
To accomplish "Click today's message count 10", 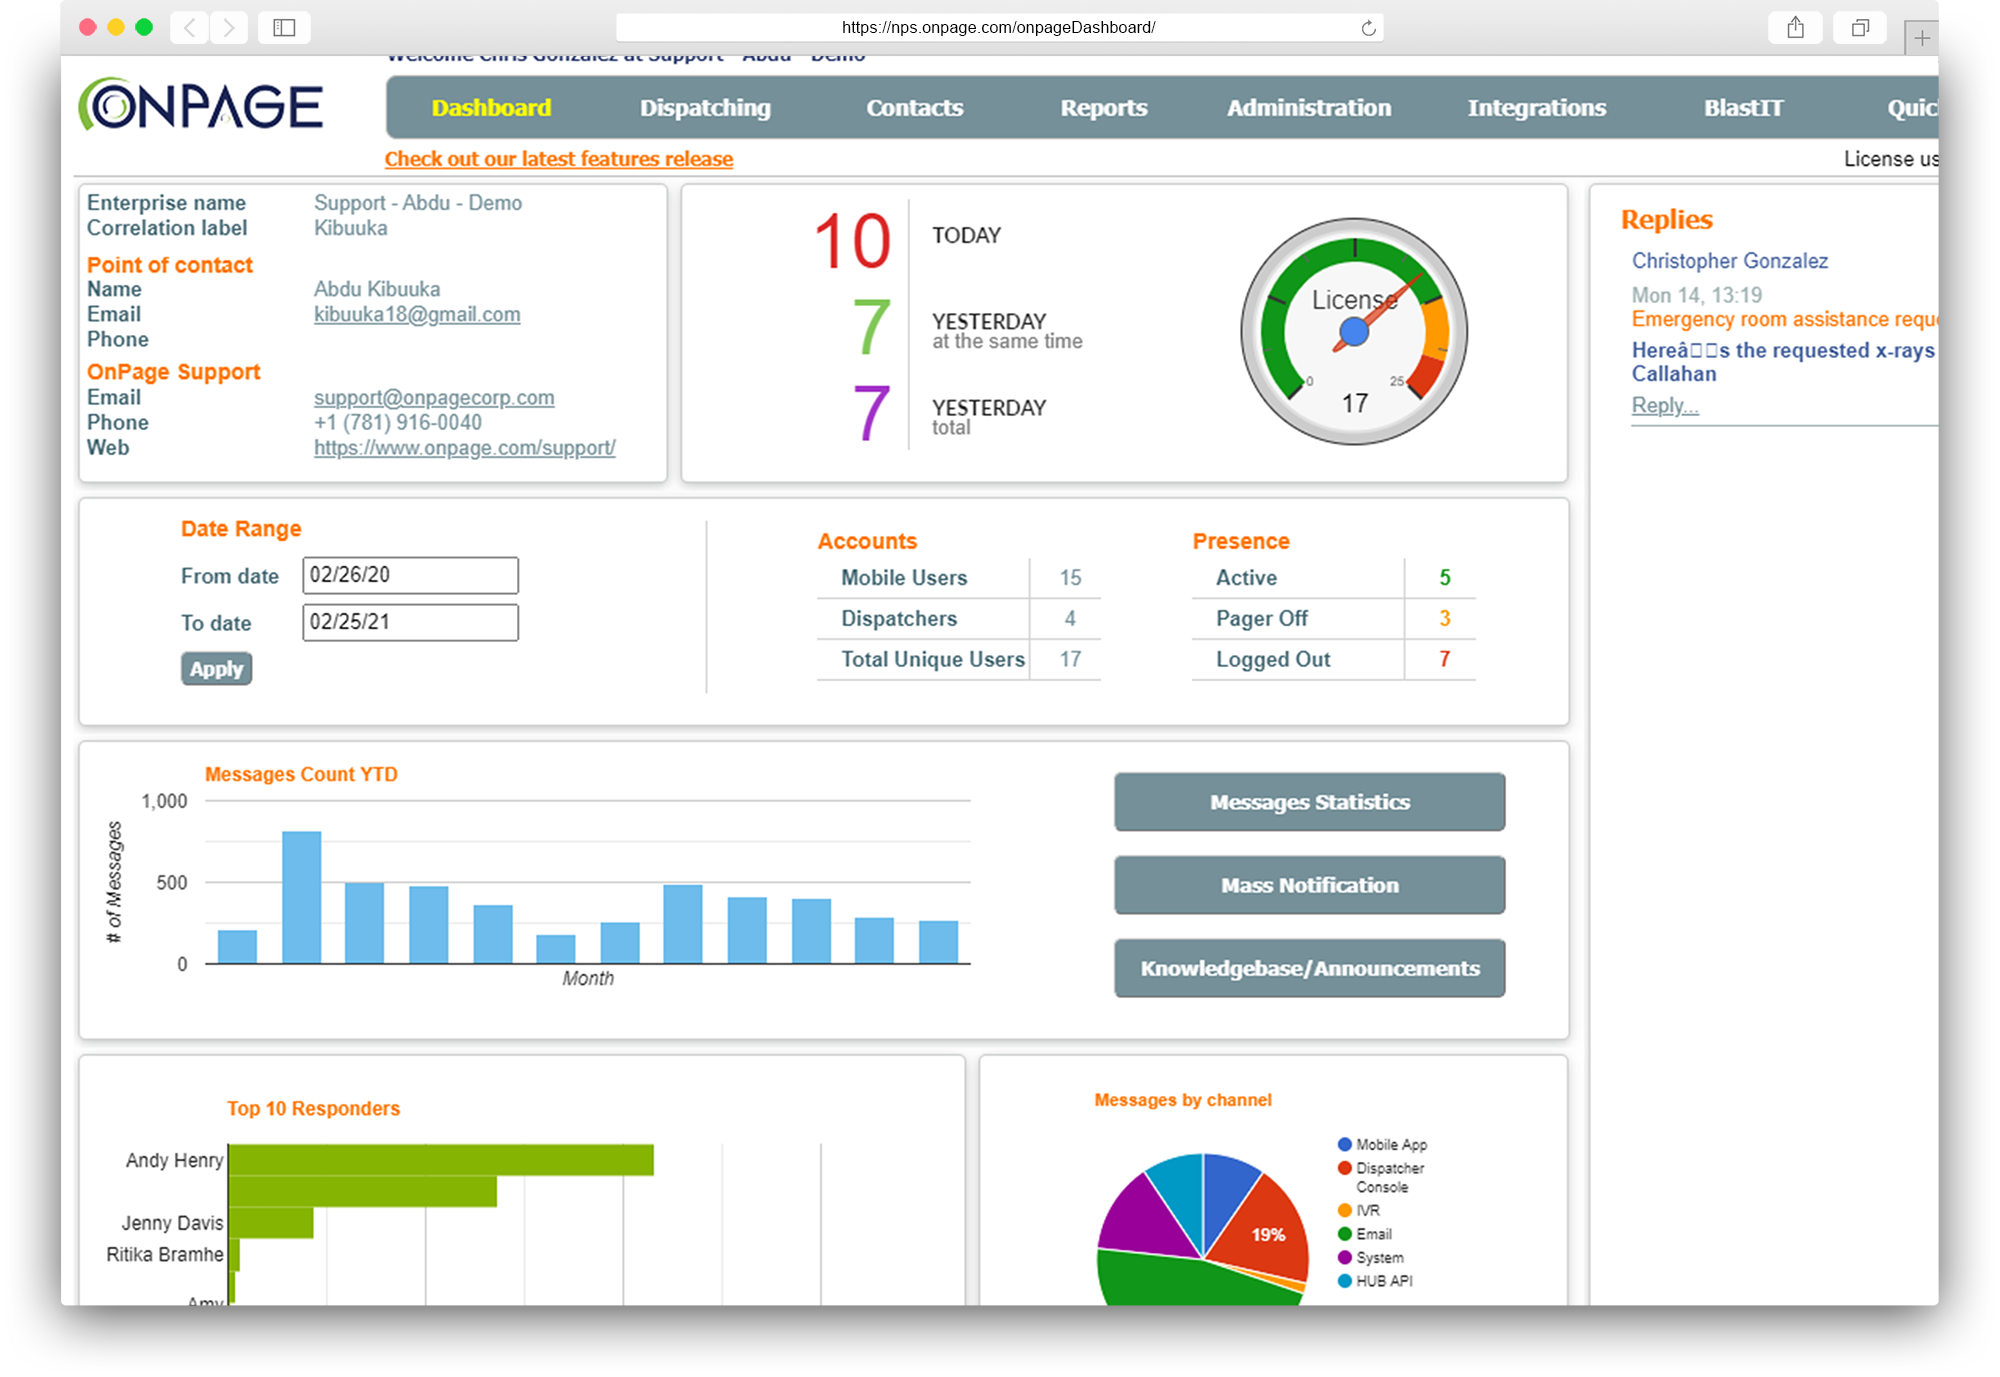I will (852, 241).
